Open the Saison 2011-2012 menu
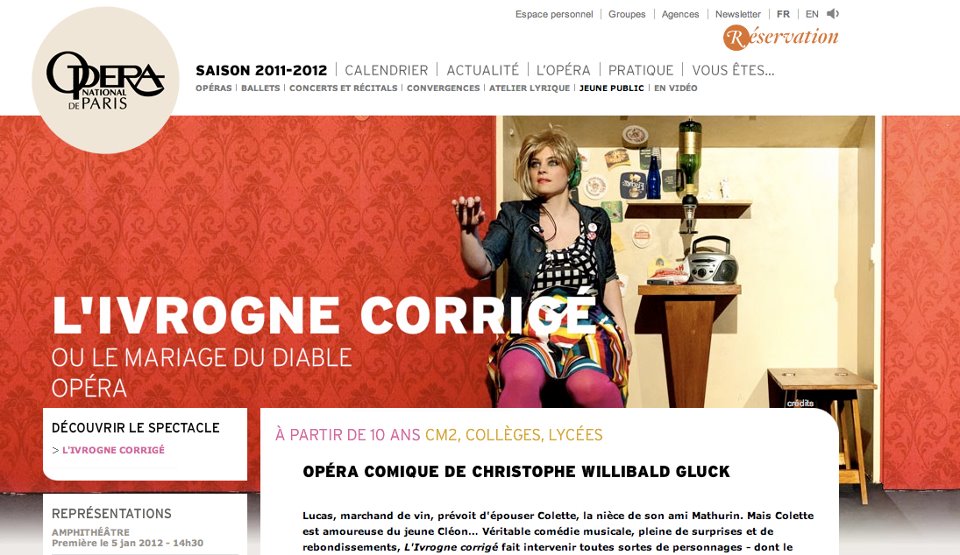 [261, 70]
